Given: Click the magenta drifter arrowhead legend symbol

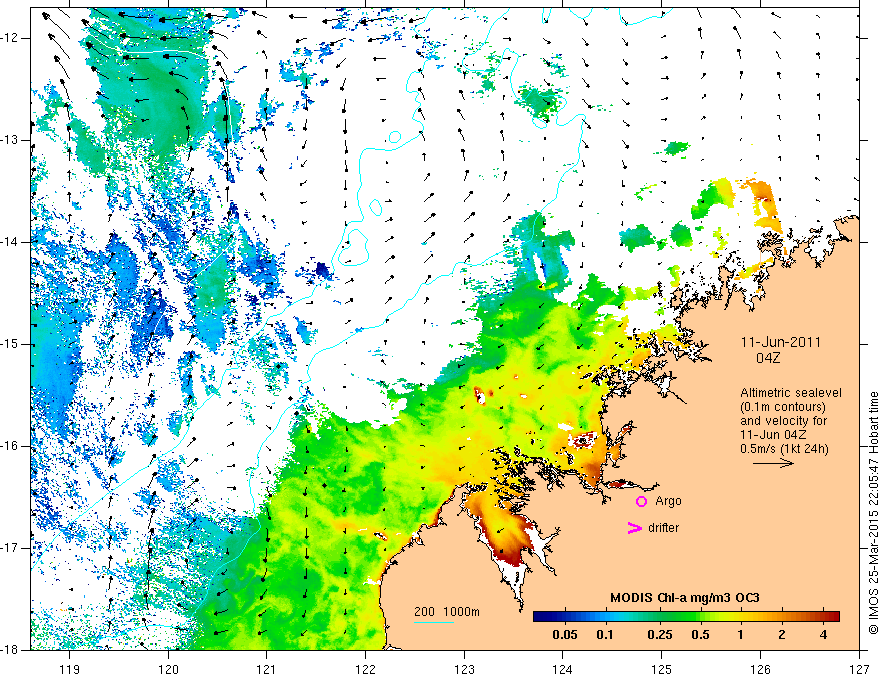Looking at the screenshot, I should coord(635,528).
